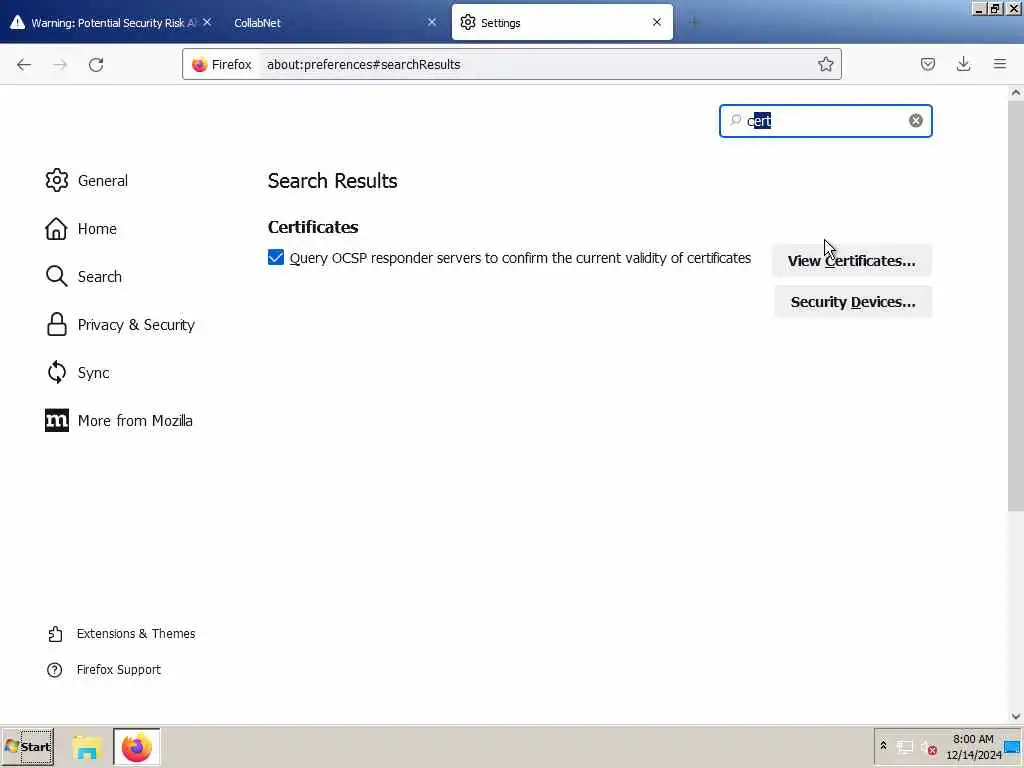Select the Settings tab

point(562,22)
